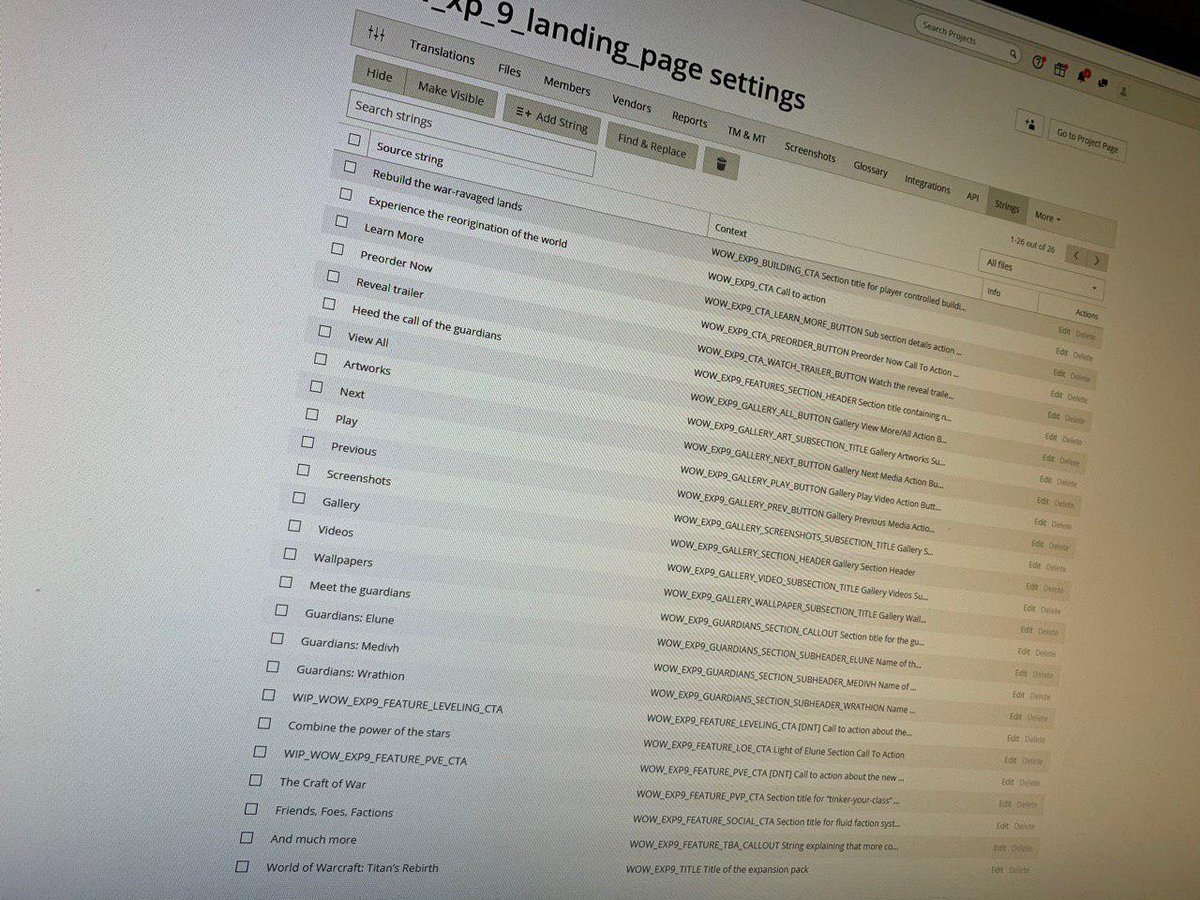Click Edit for the Learn More row
The width and height of the screenshot is (1200, 900).
[x=1057, y=373]
